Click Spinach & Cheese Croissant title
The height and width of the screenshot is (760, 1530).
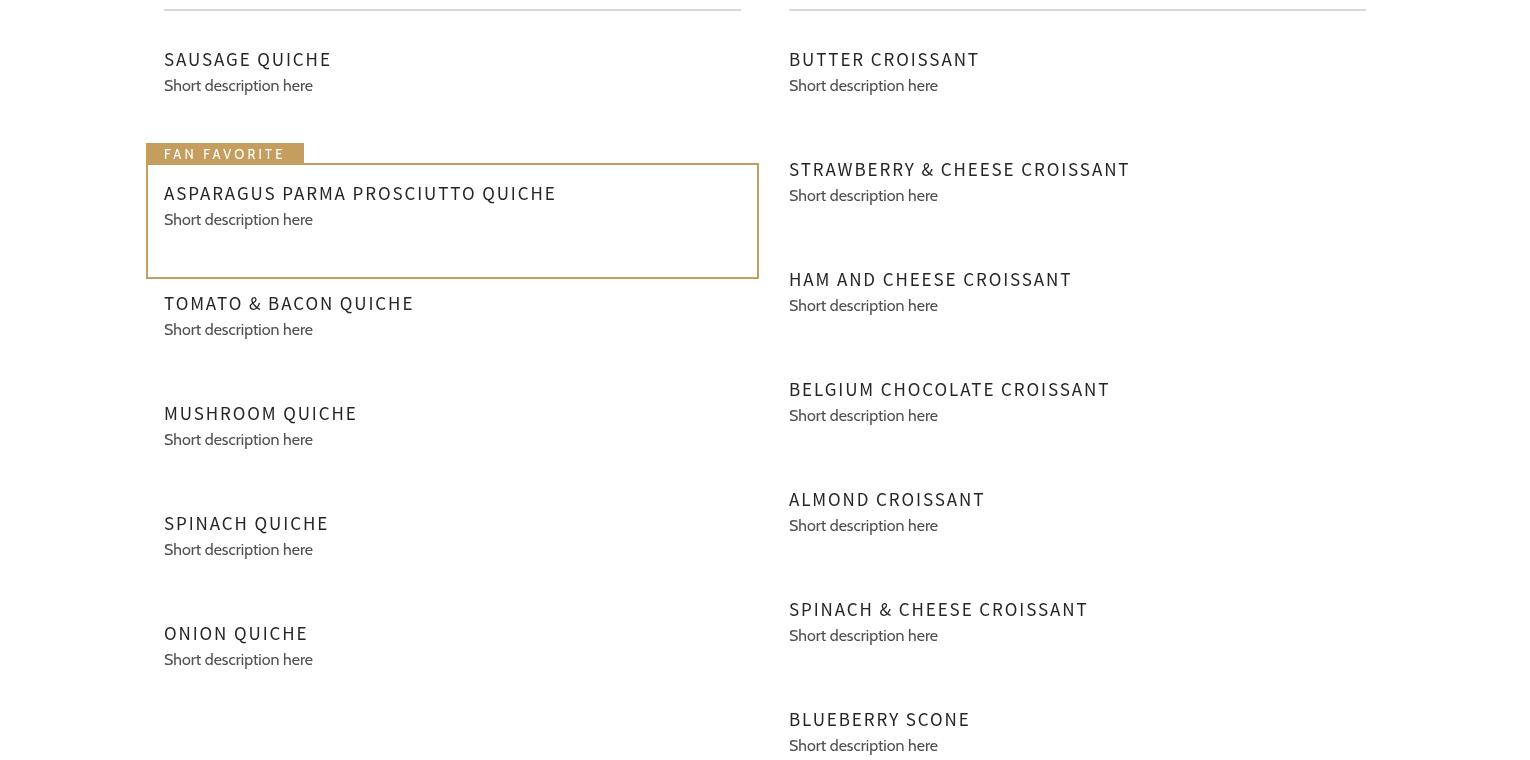point(938,610)
